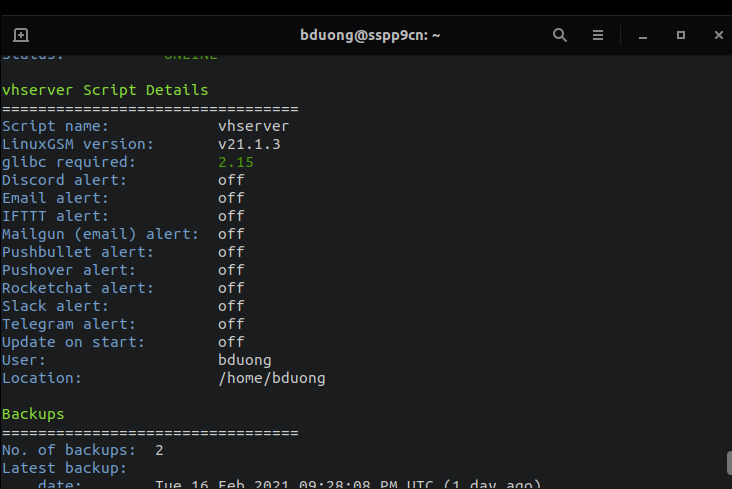The image size is (732, 489).
Task: Click the bduong@sspp9cn window title
Action: (x=370, y=34)
